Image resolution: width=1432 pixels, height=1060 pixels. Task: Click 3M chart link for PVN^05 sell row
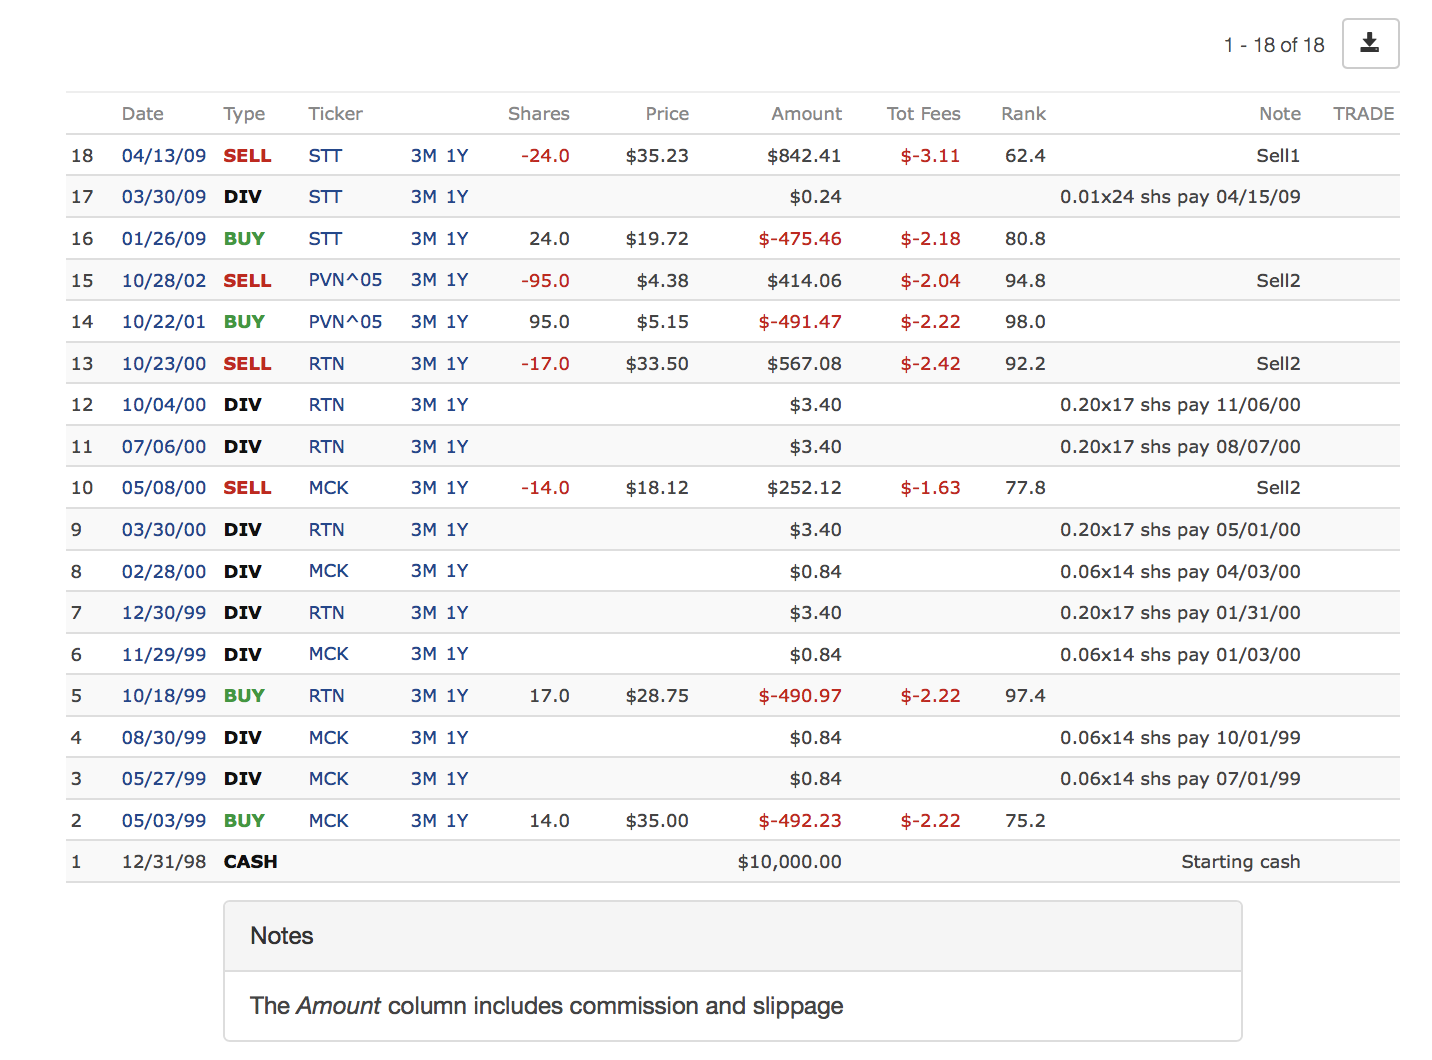click(423, 280)
